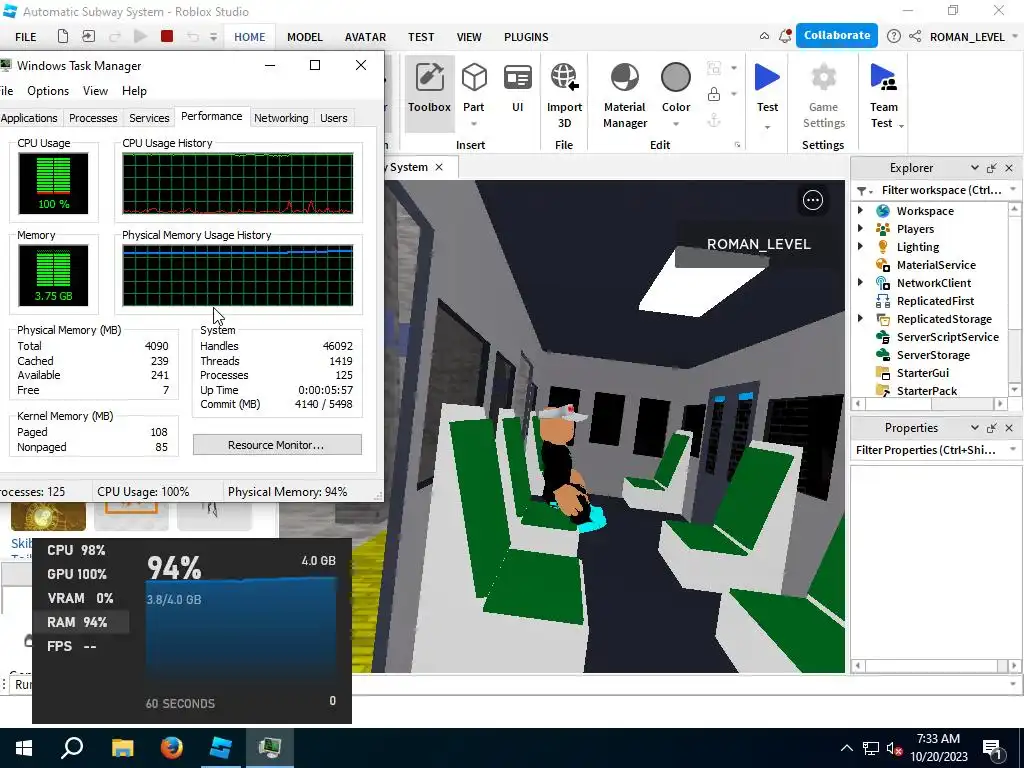Viewport: 1024px width, 768px height.
Task: Click the filter funnel icon in Explorer
Action: click(861, 191)
